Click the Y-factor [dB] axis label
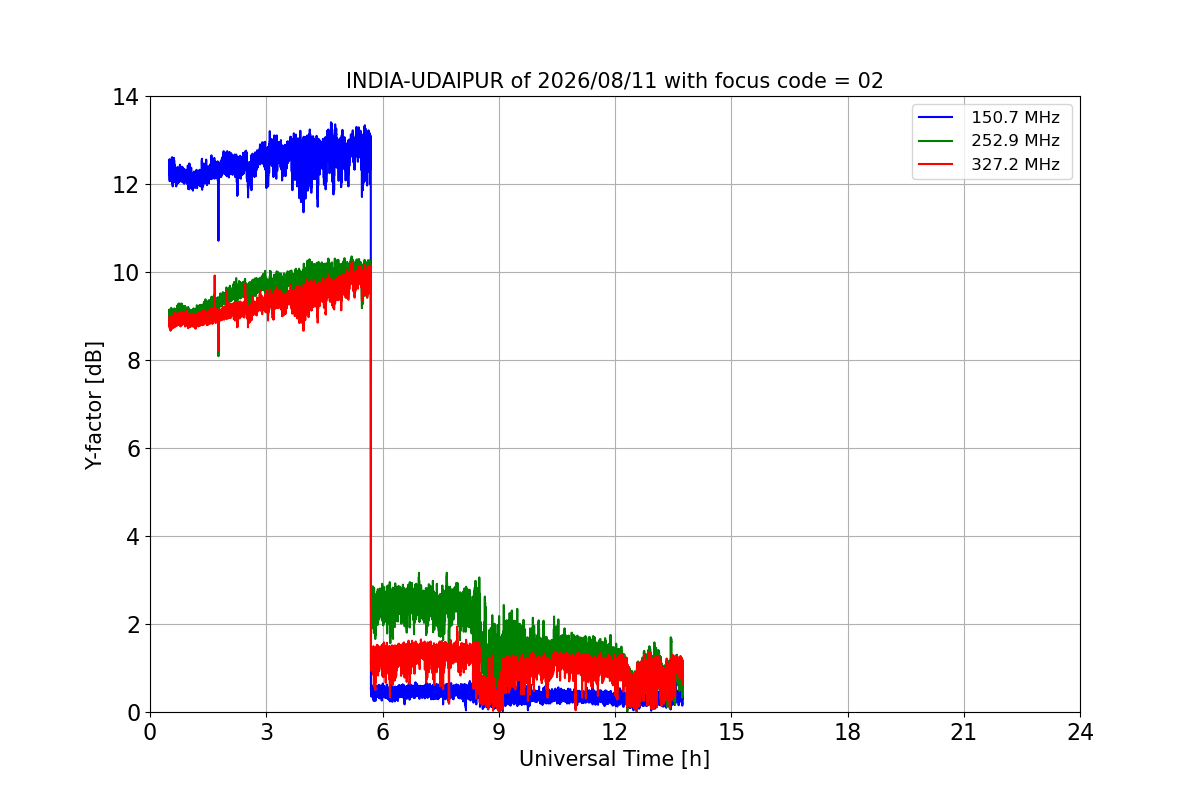 point(94,405)
